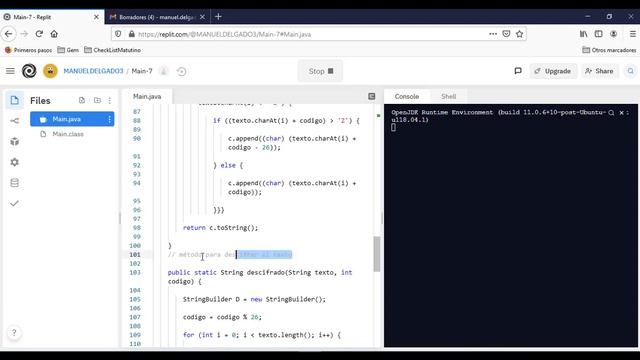The height and width of the screenshot is (360, 640).
Task: Open the CheckListMatutino bookmarks folder
Action: coord(112,50)
